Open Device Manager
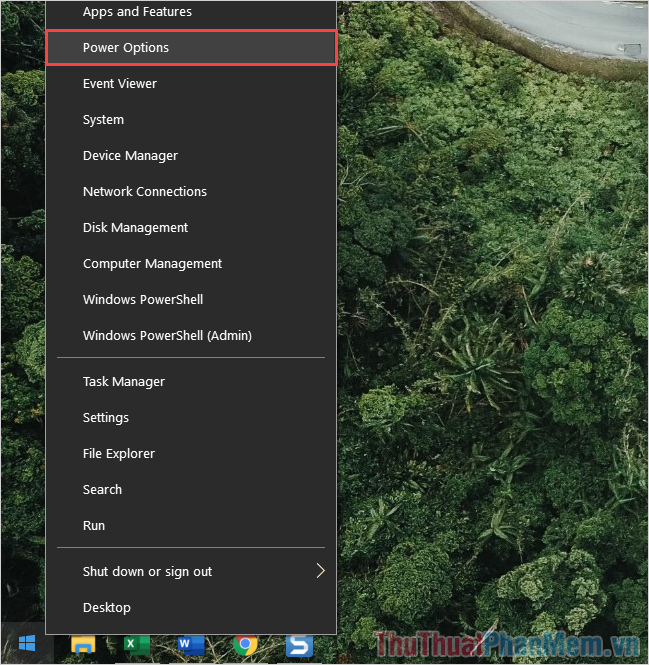The image size is (649, 665). [191, 156]
